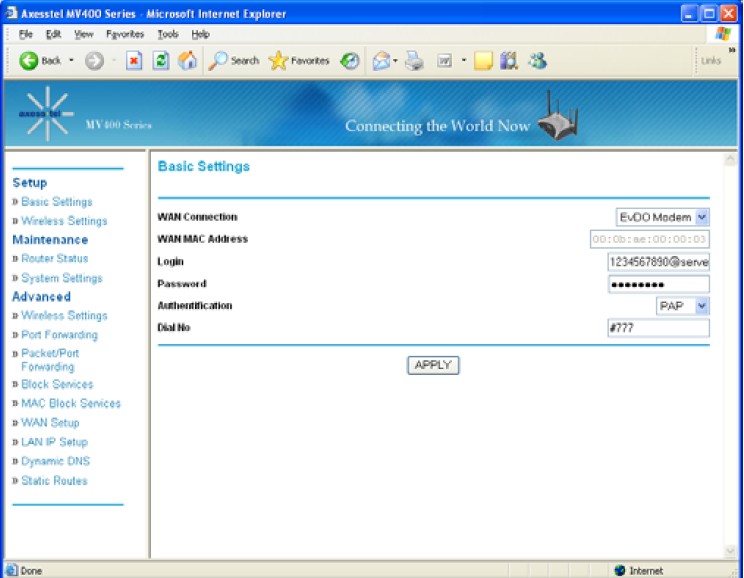Open the Edit menu
744x578 pixels.
[x=53, y=34]
